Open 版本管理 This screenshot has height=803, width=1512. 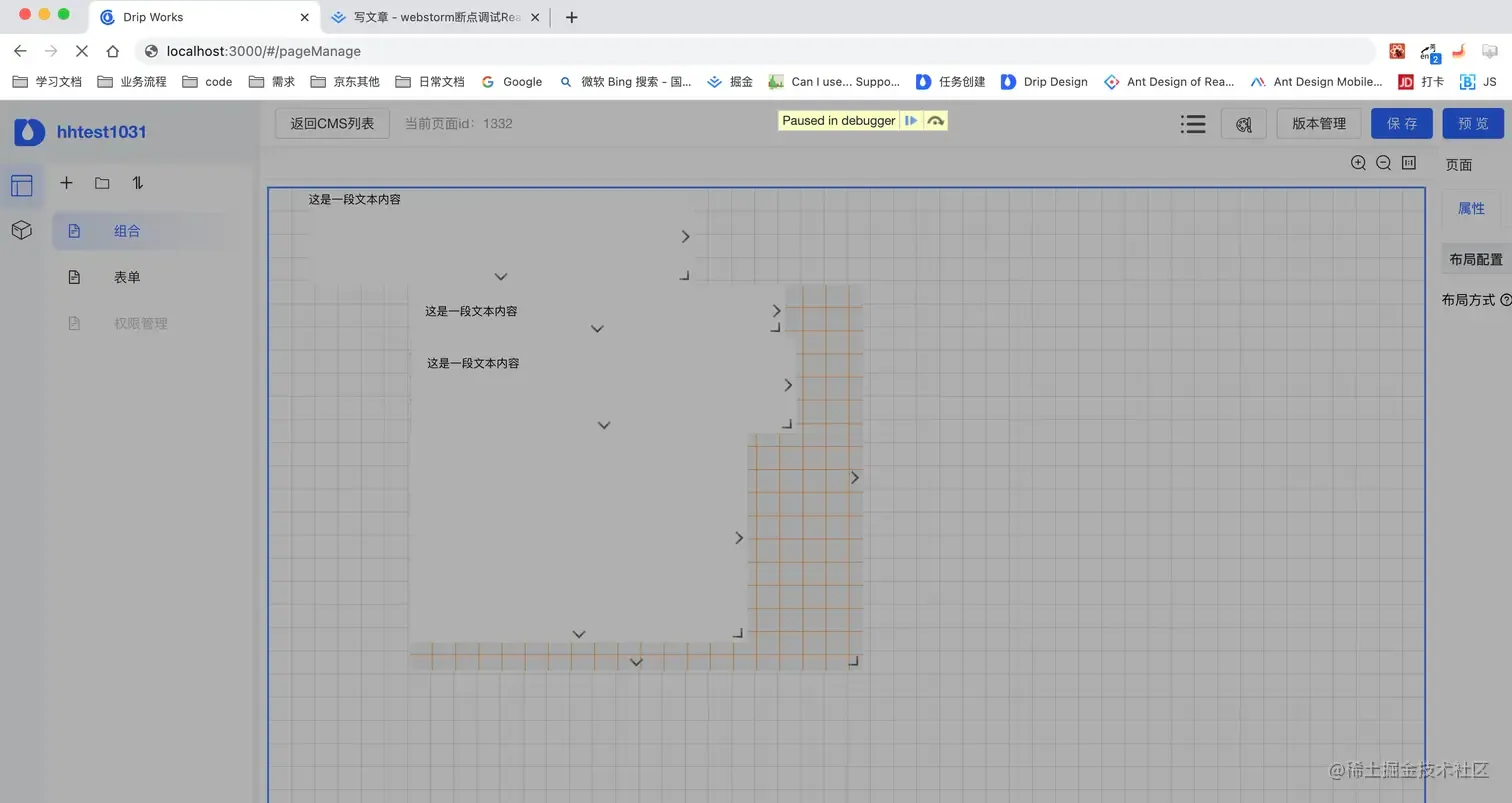(x=1319, y=124)
